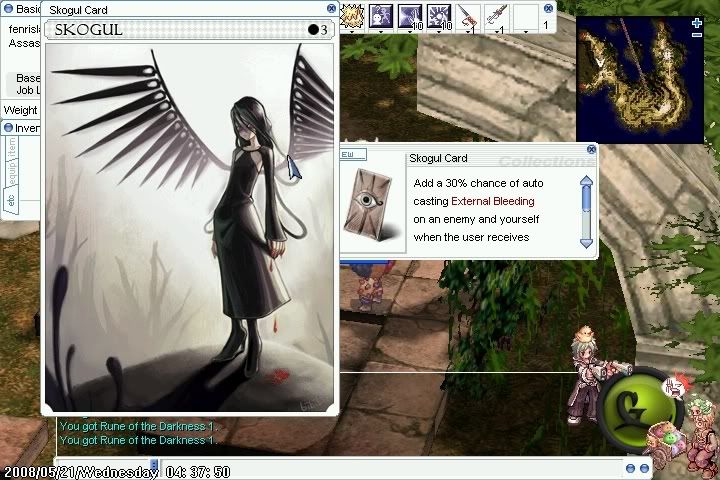Use the level 10 sunburst skill icon
720x480 pixels.
pyautogui.click(x=439, y=17)
